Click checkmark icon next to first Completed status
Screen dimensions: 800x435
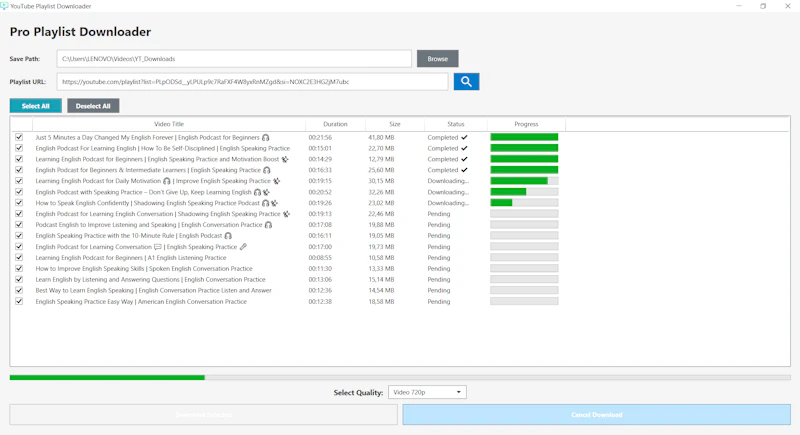pos(464,137)
